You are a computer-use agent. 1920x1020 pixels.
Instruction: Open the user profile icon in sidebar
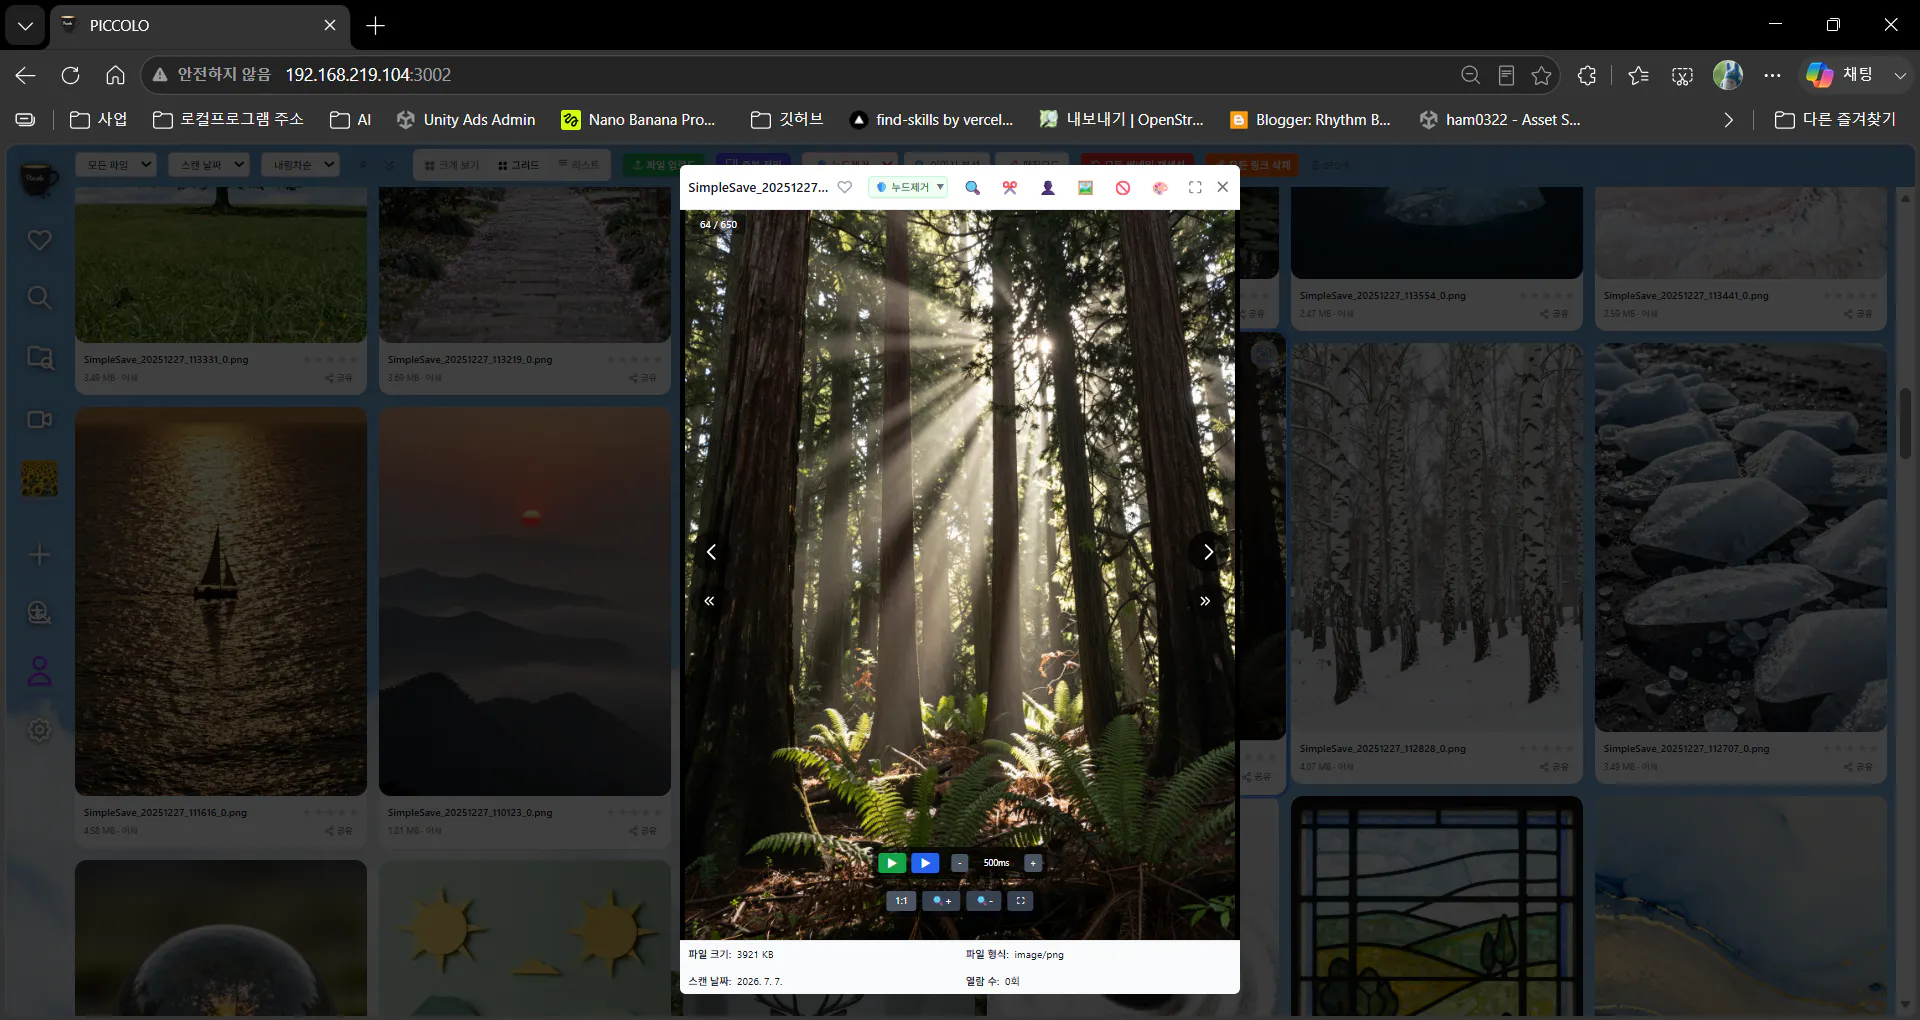(39, 671)
